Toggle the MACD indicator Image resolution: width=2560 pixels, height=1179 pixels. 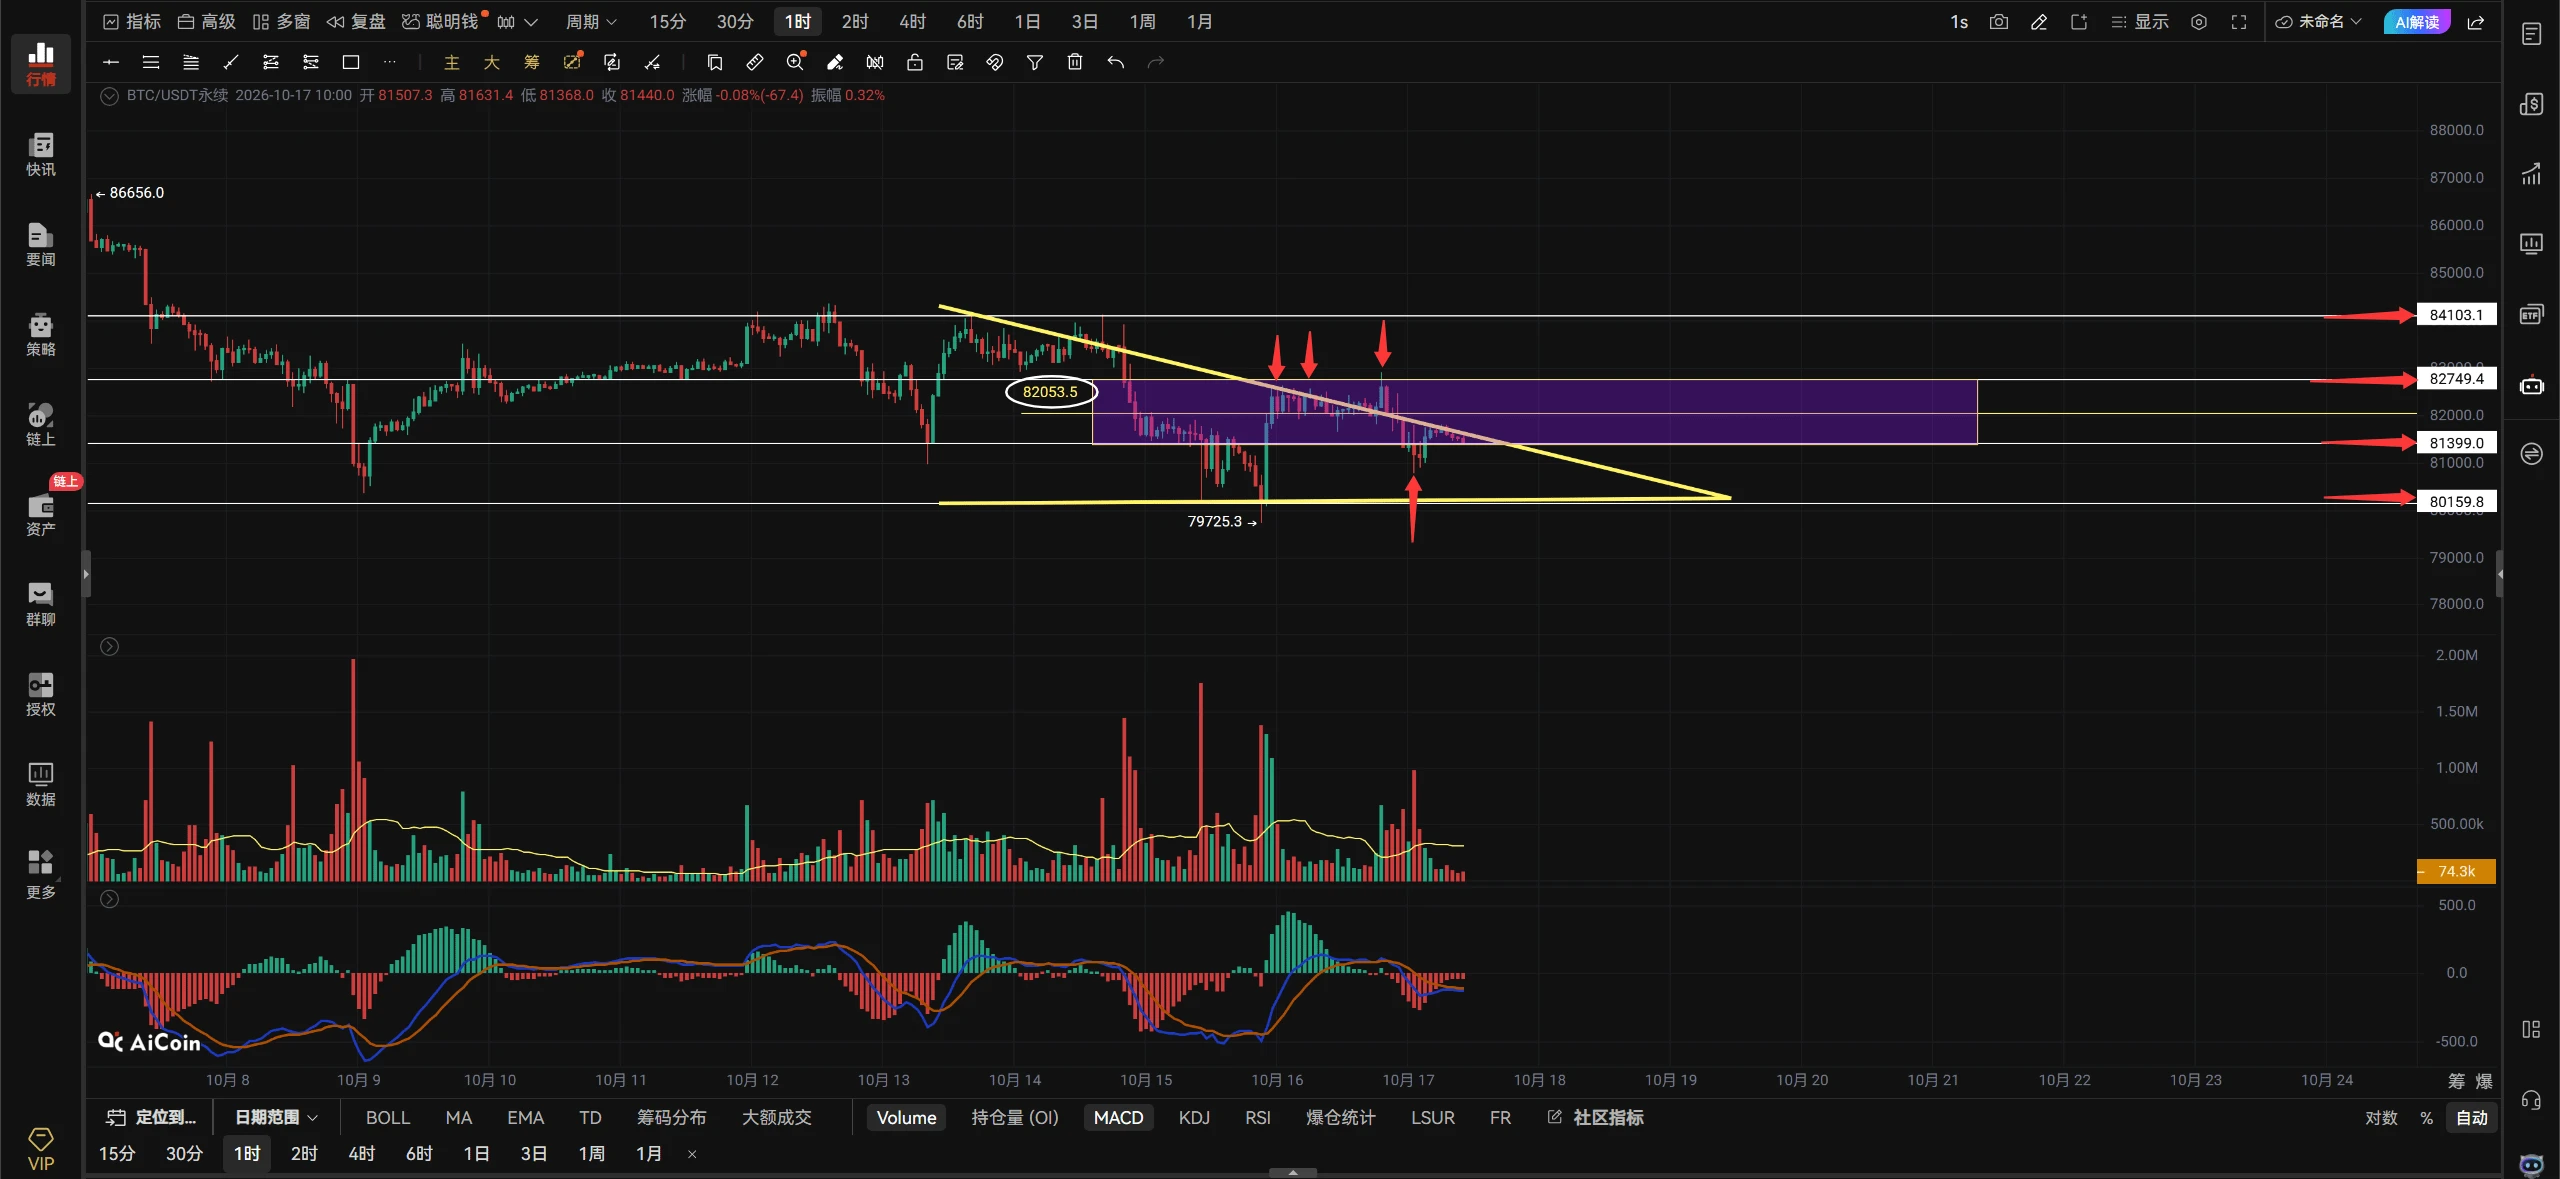(x=1118, y=1117)
